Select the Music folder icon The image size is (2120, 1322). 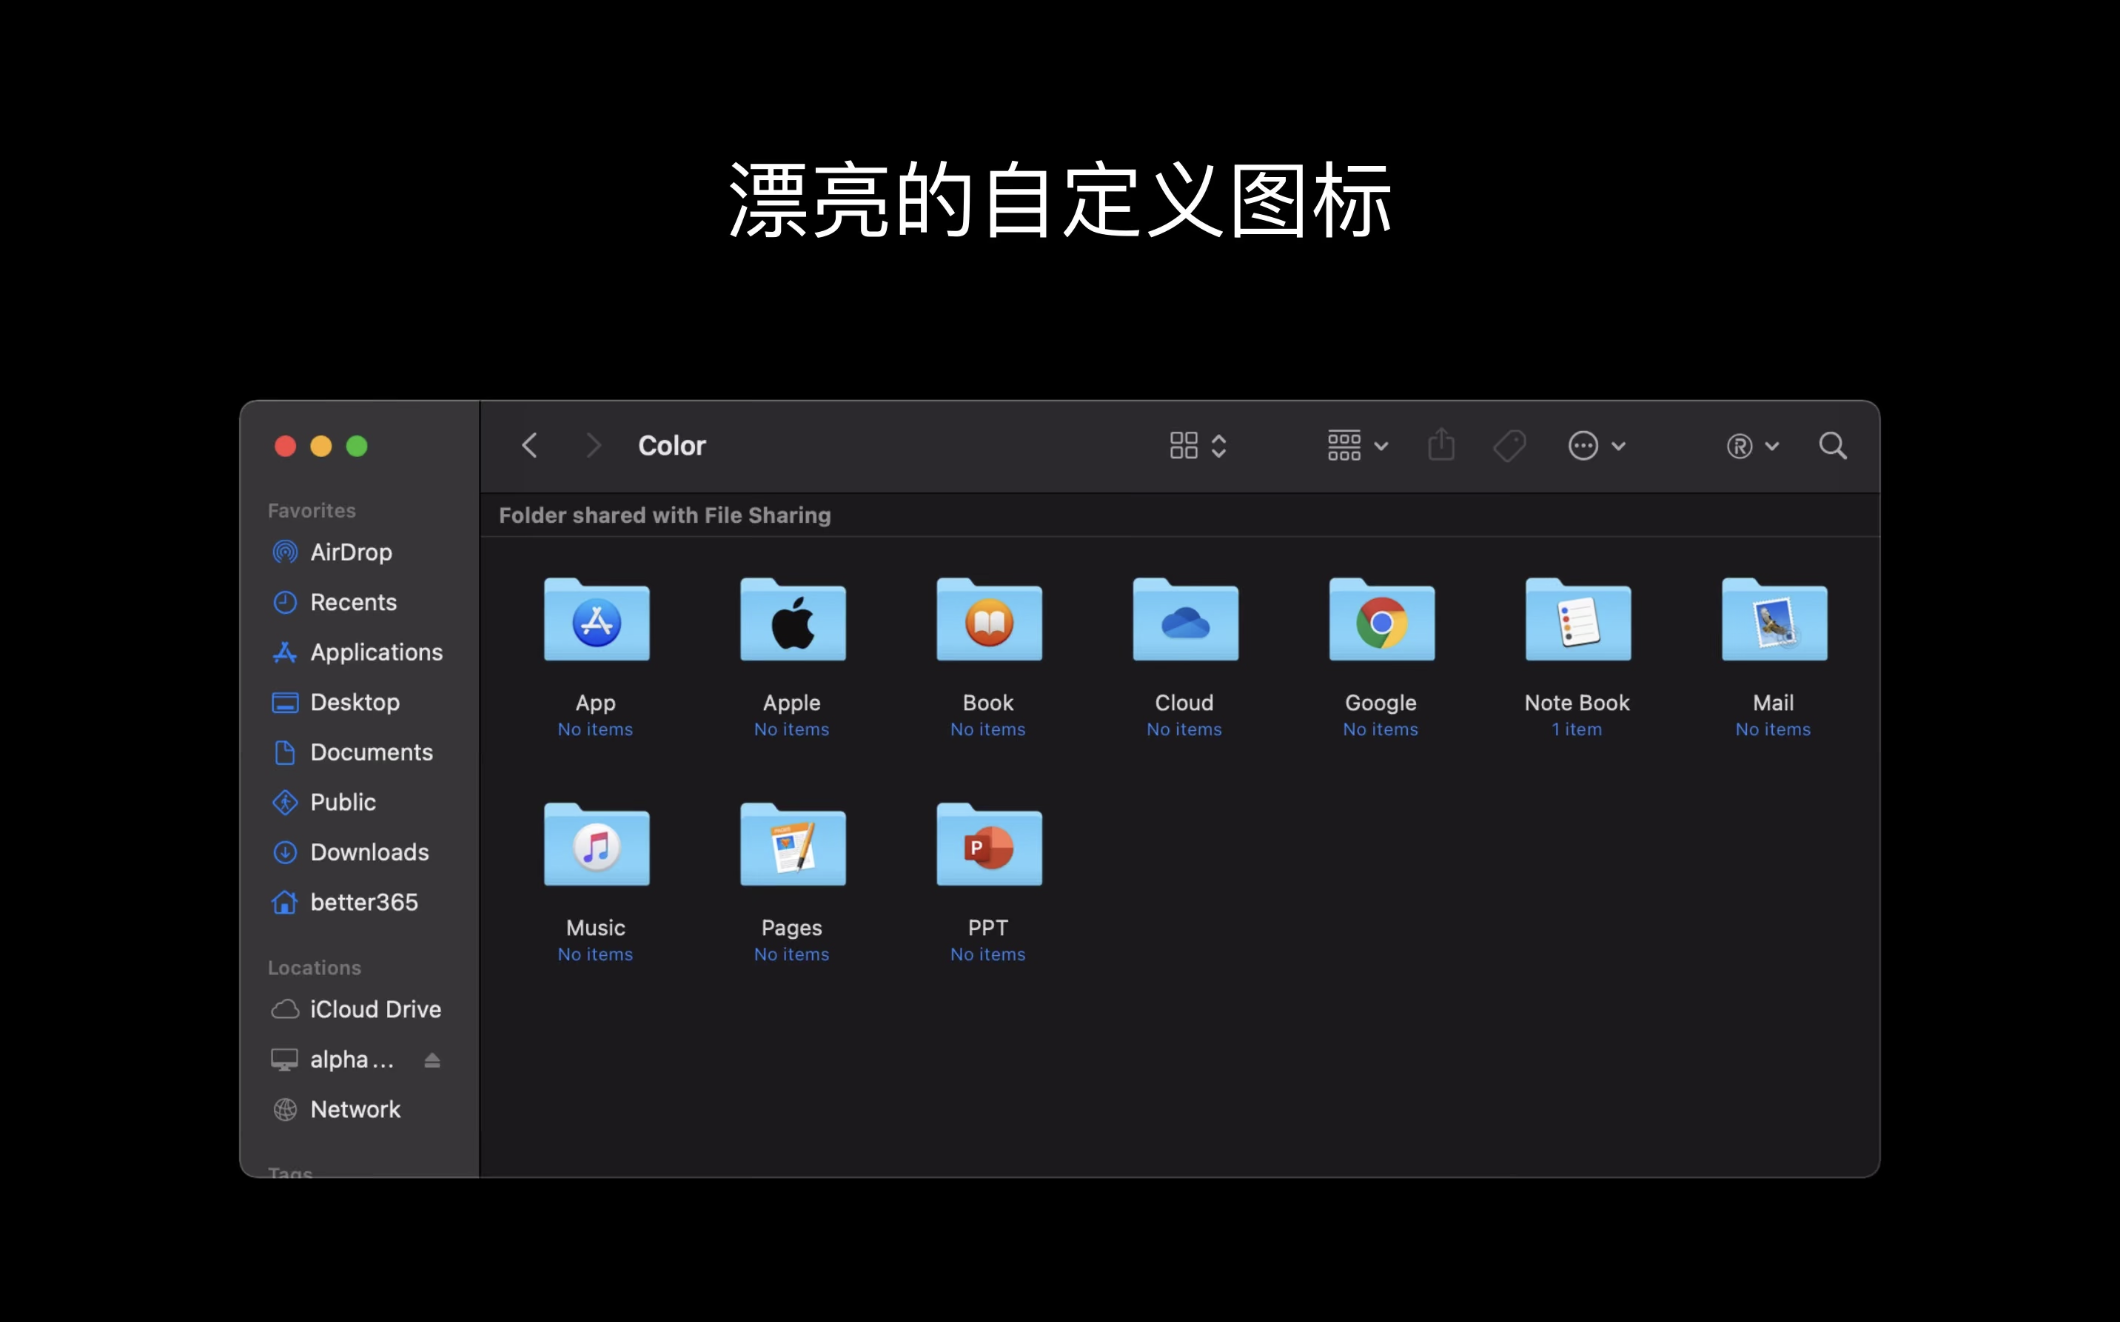point(596,845)
